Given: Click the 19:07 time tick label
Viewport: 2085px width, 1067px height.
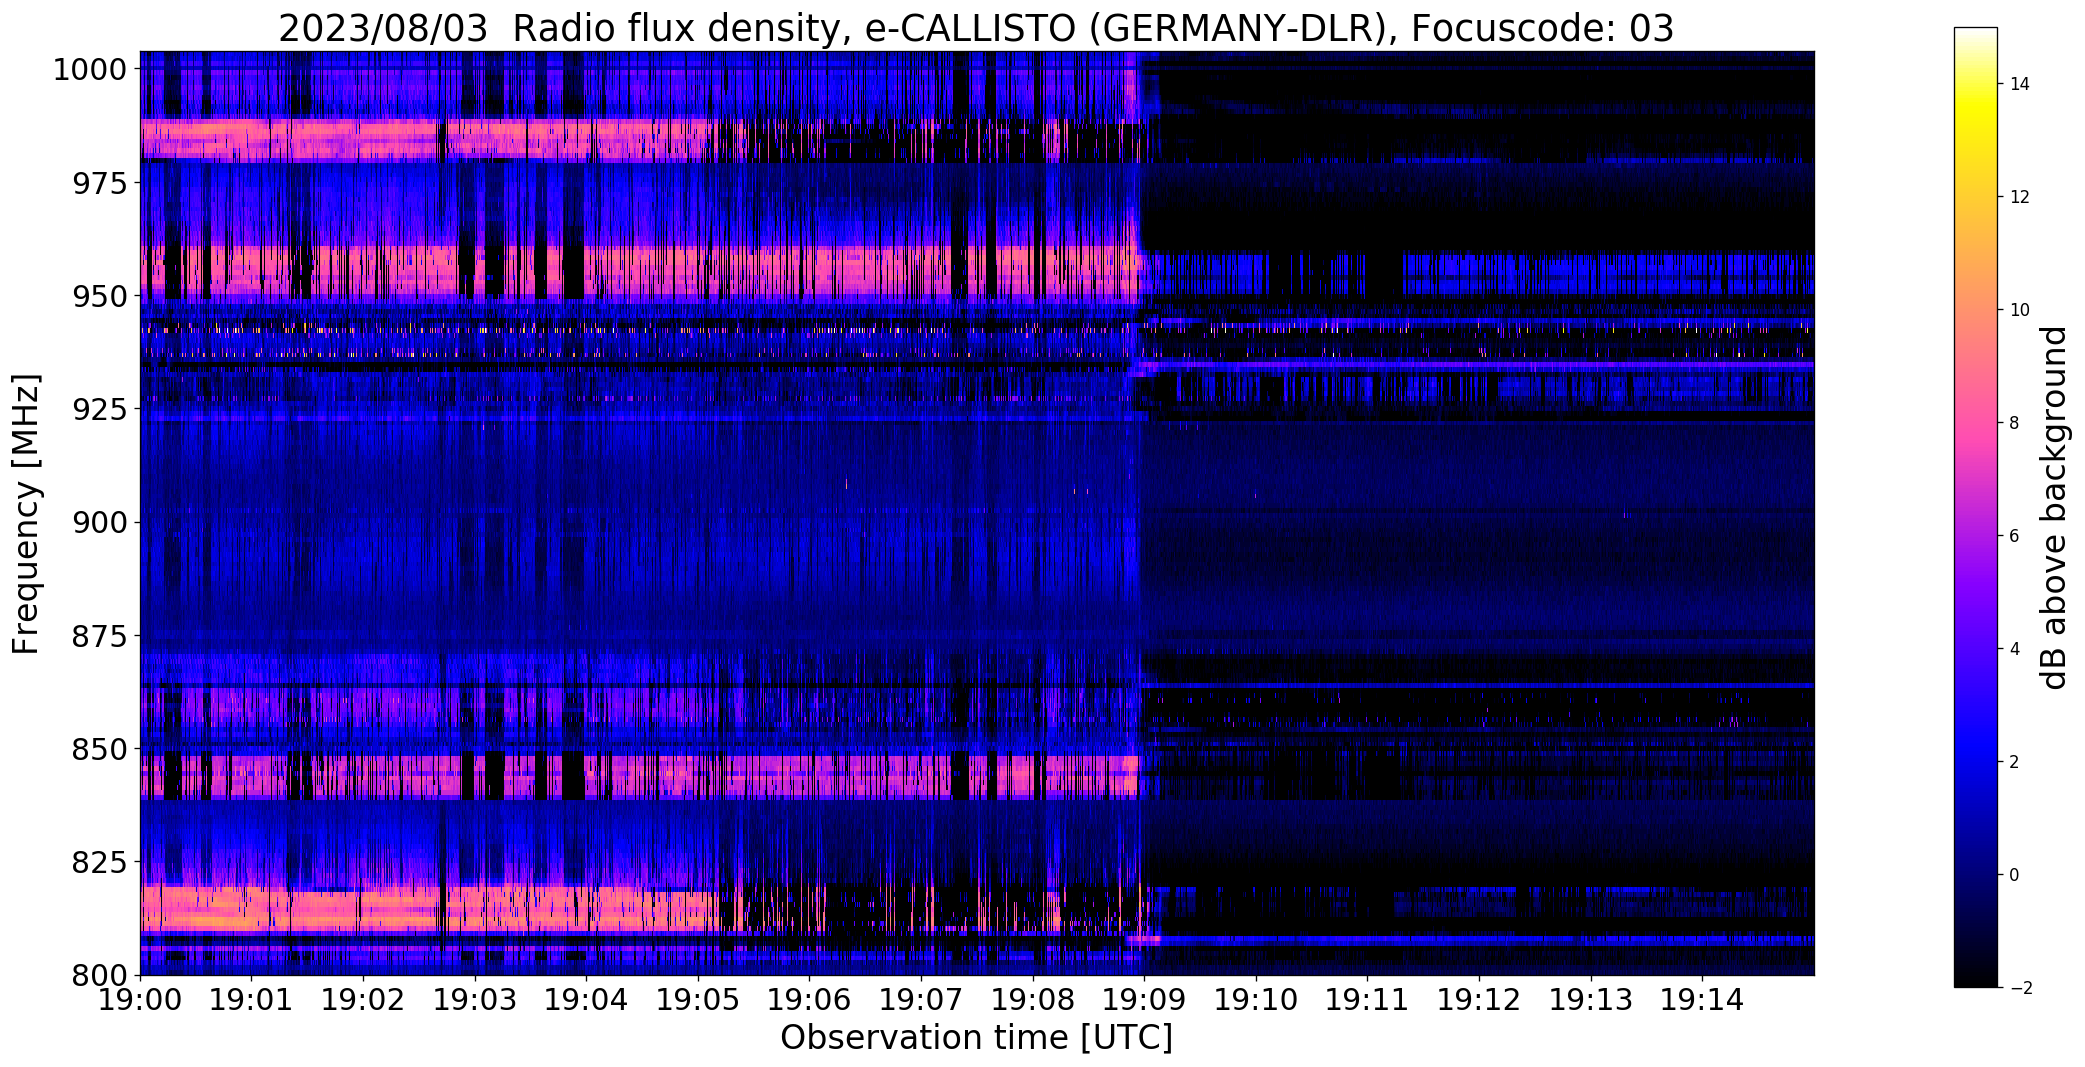Looking at the screenshot, I should (x=921, y=1000).
